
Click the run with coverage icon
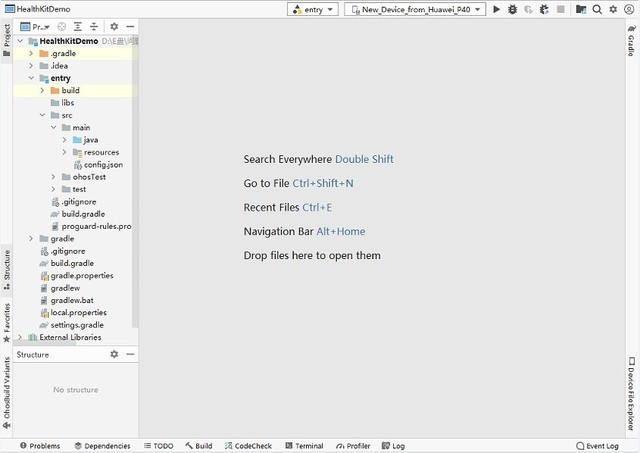tap(528, 9)
